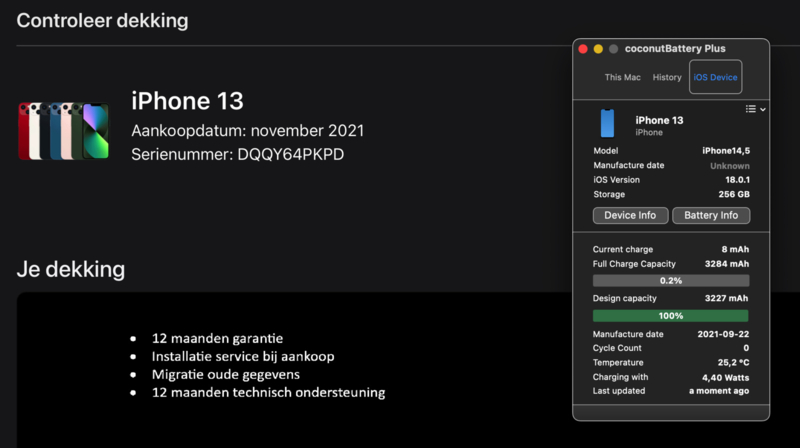Close the coconutBattery Plus window
800x448 pixels.
(x=583, y=49)
